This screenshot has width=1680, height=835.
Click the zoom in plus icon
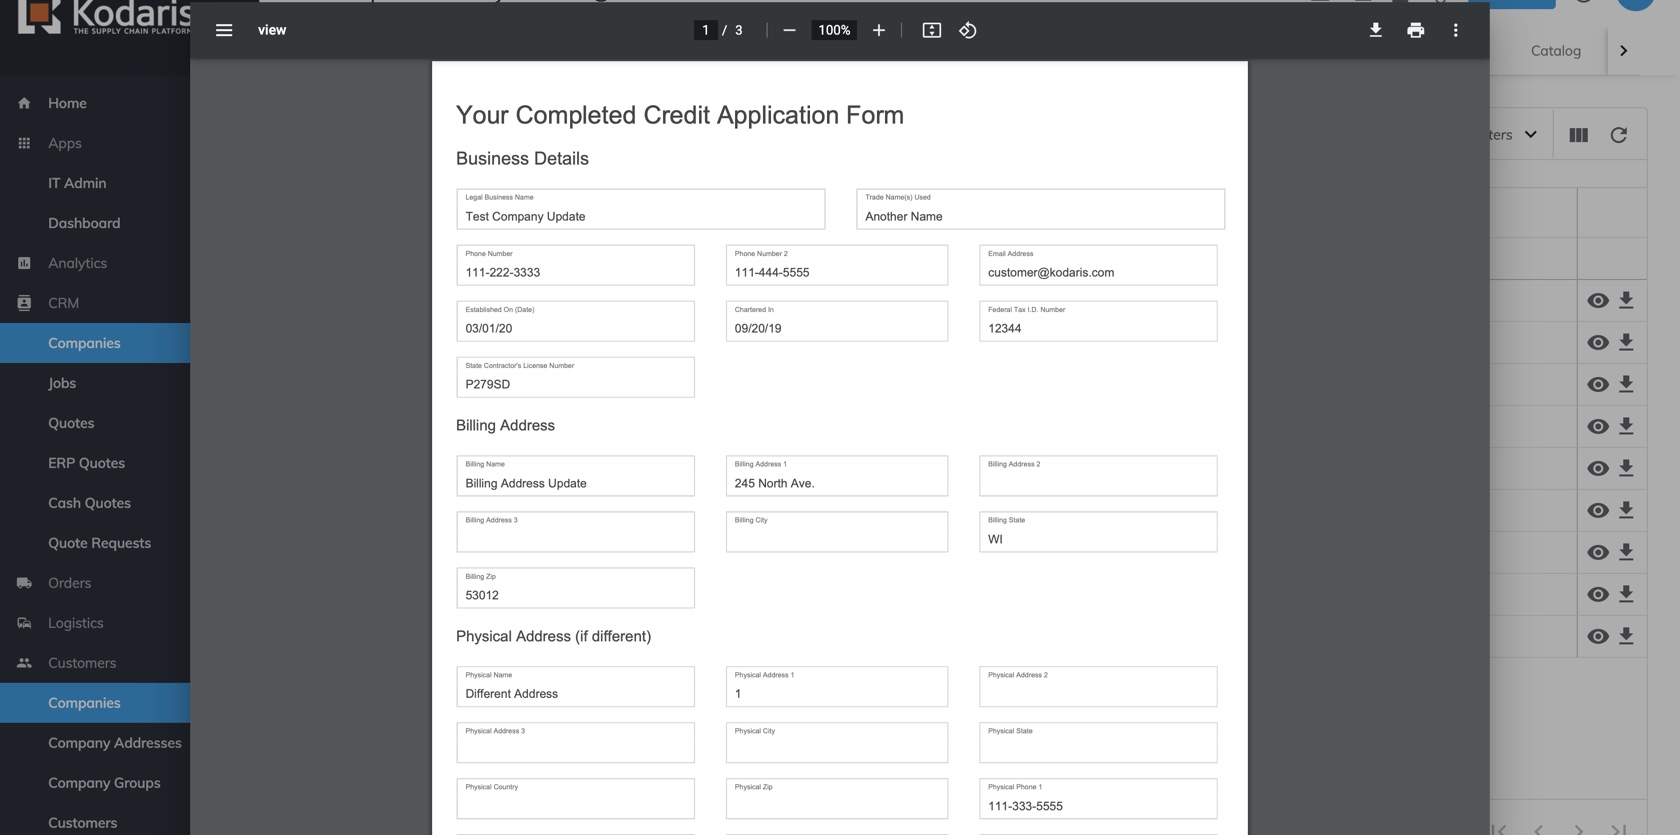[x=879, y=30]
